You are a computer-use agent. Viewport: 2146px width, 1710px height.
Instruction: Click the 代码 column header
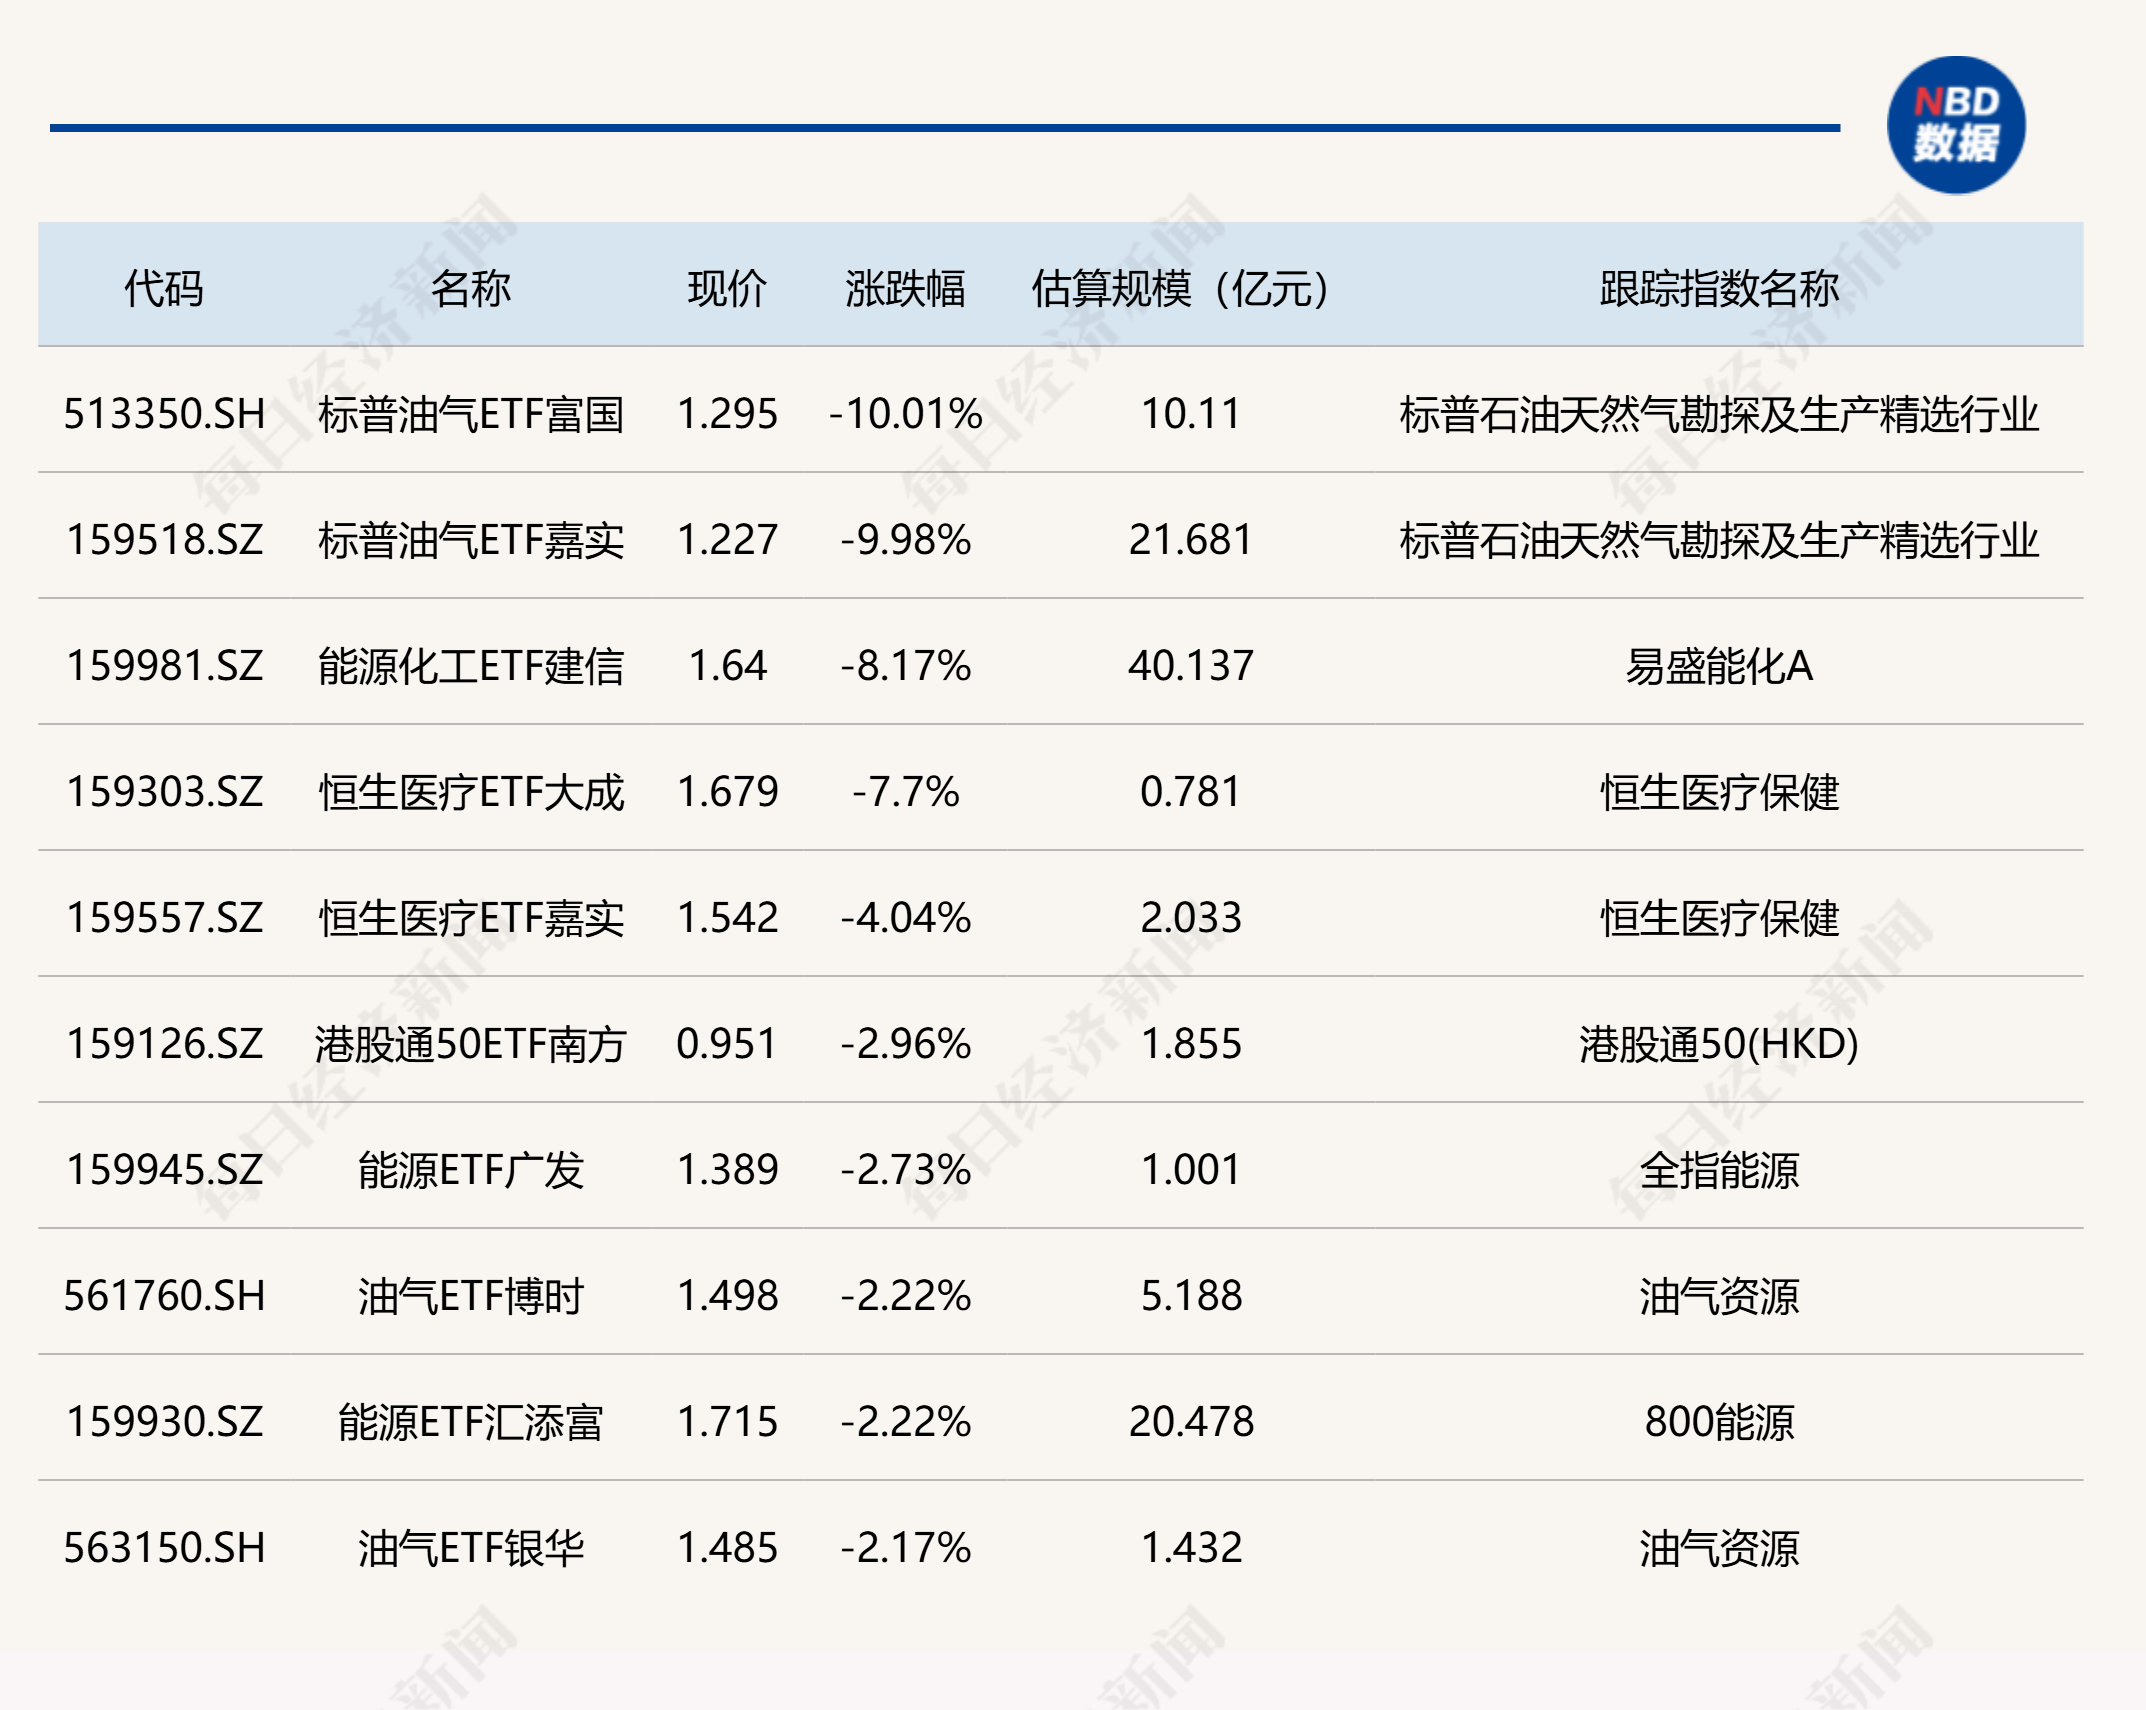point(164,288)
